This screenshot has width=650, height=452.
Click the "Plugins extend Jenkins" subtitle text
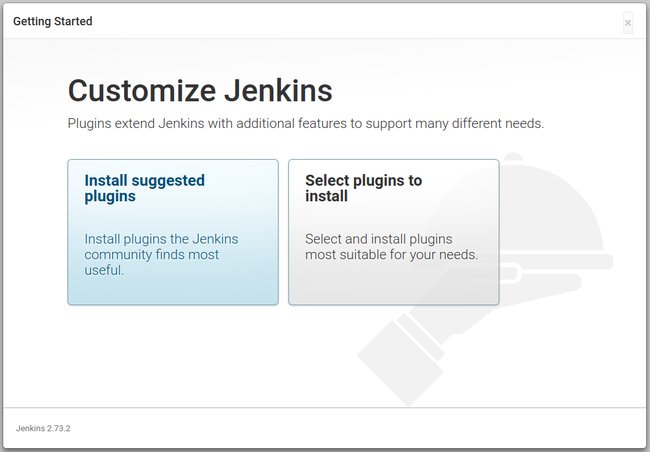point(305,124)
